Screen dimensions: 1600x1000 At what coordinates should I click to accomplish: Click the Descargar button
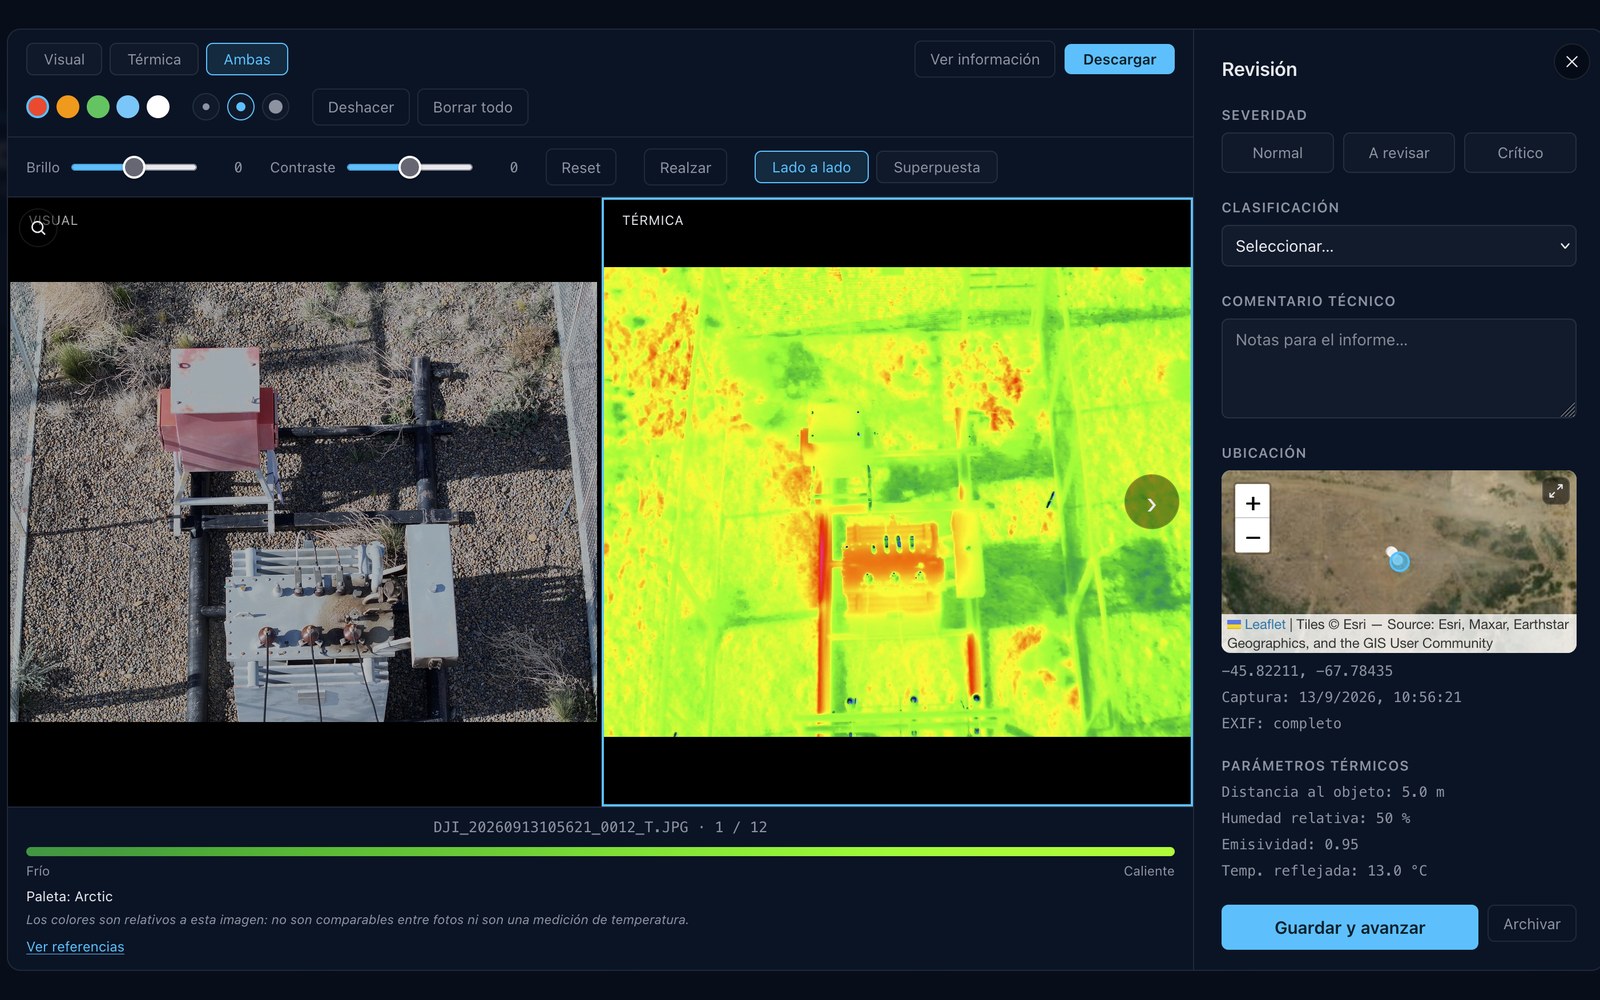pyautogui.click(x=1119, y=59)
